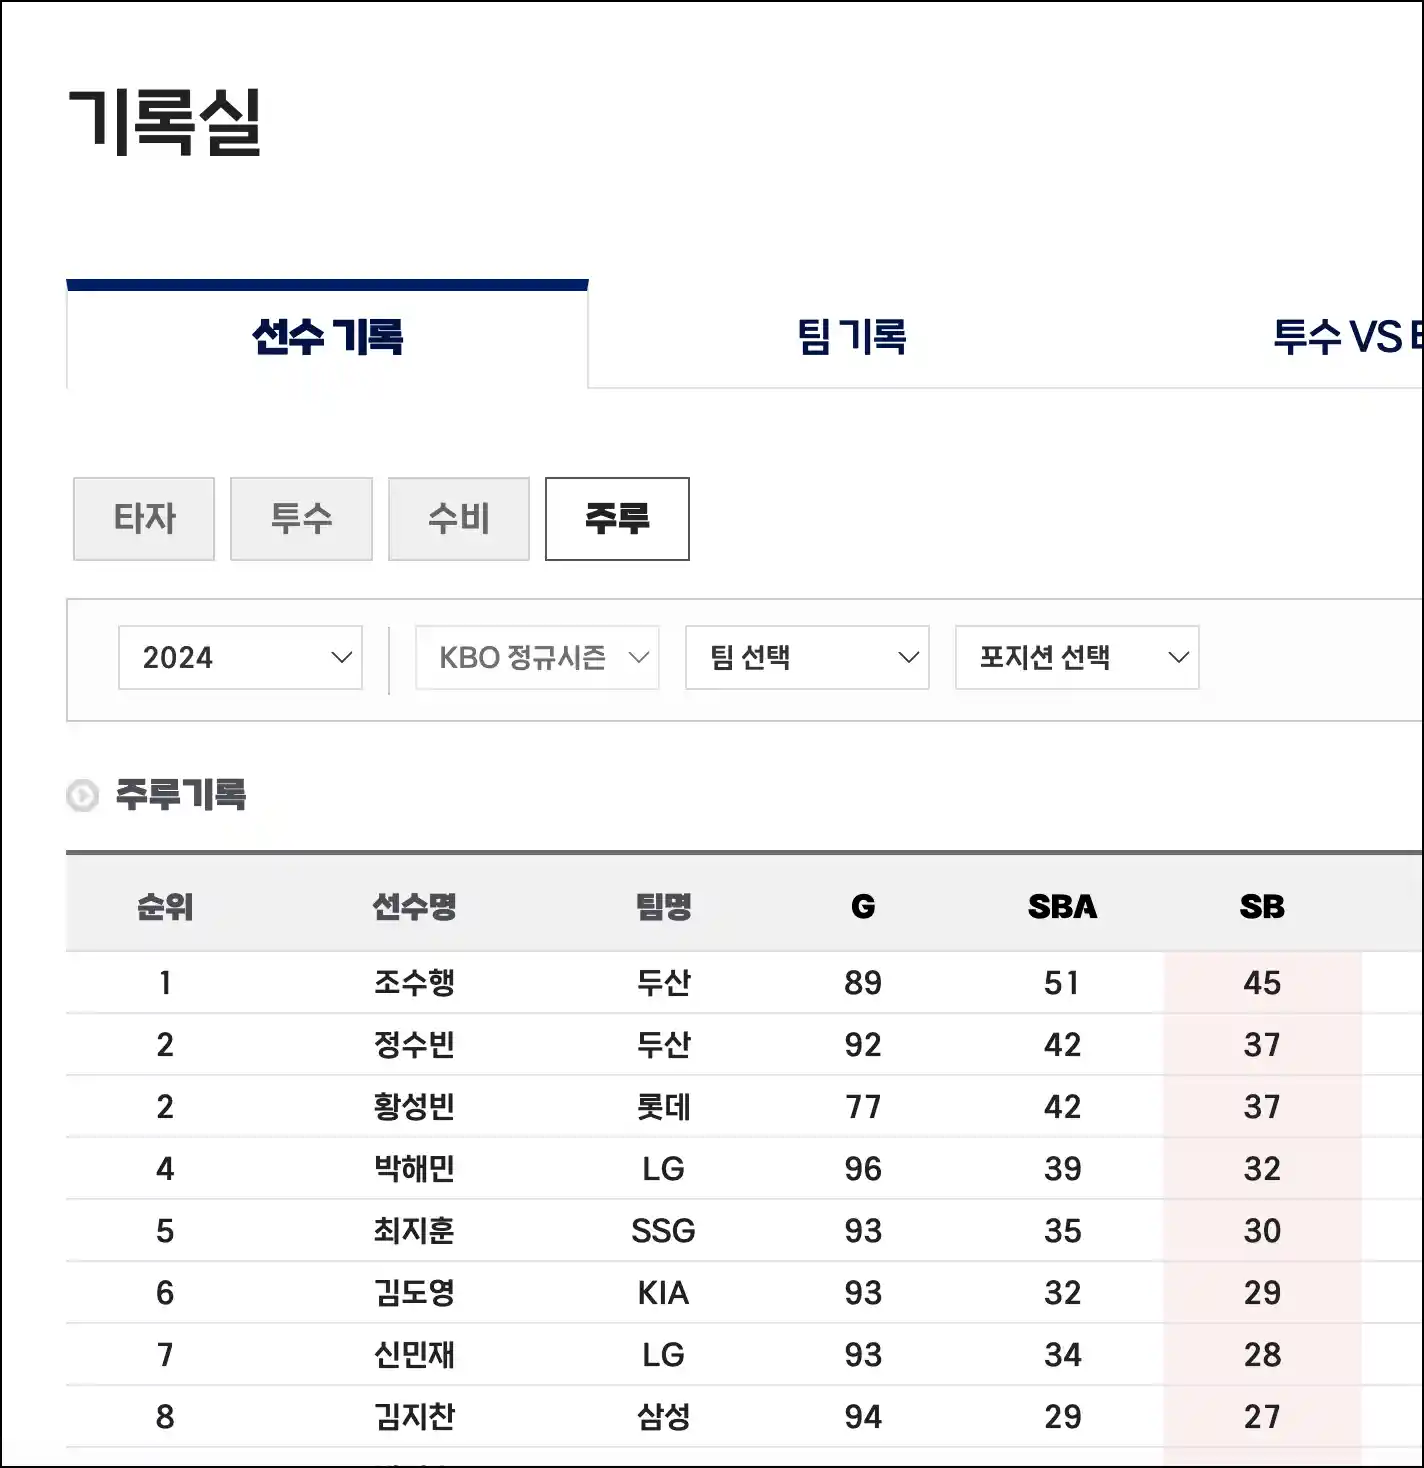Click the 주루기록 arrow bullet icon
This screenshot has width=1424, height=1468.
pos(82,796)
